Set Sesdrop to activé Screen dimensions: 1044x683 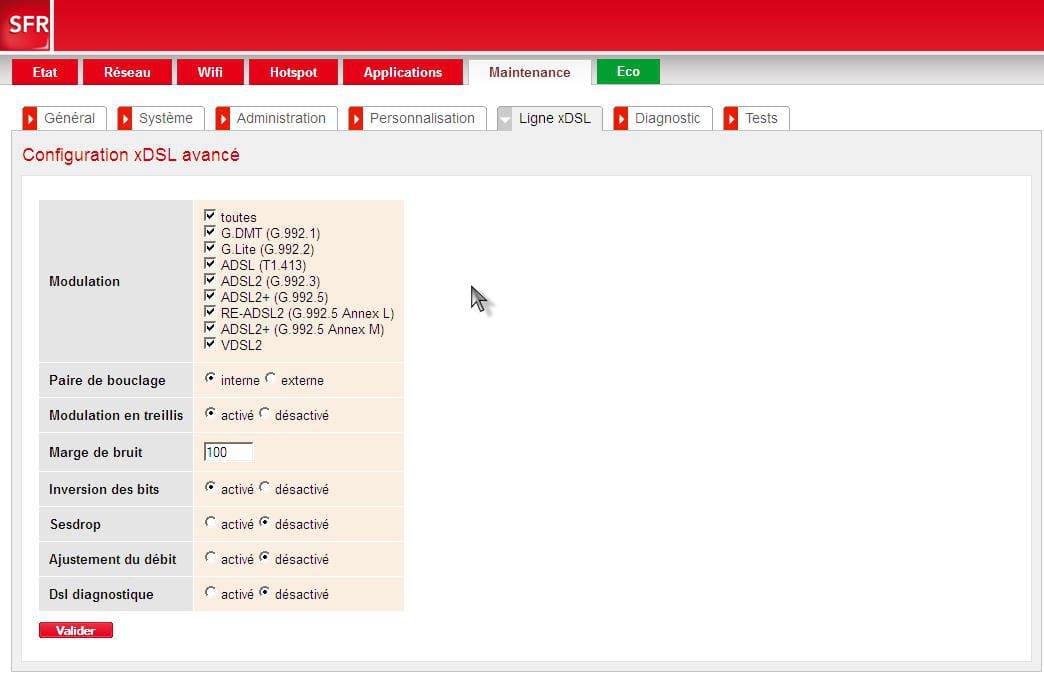(210, 522)
